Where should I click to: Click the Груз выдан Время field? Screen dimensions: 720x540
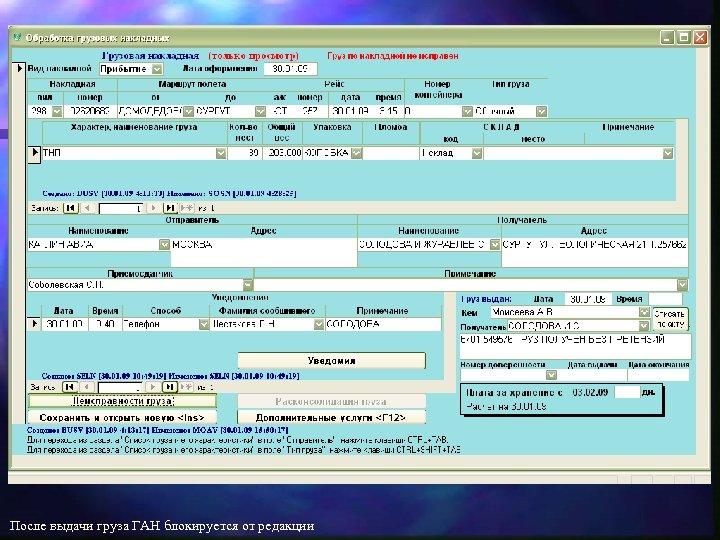[x=665, y=299]
